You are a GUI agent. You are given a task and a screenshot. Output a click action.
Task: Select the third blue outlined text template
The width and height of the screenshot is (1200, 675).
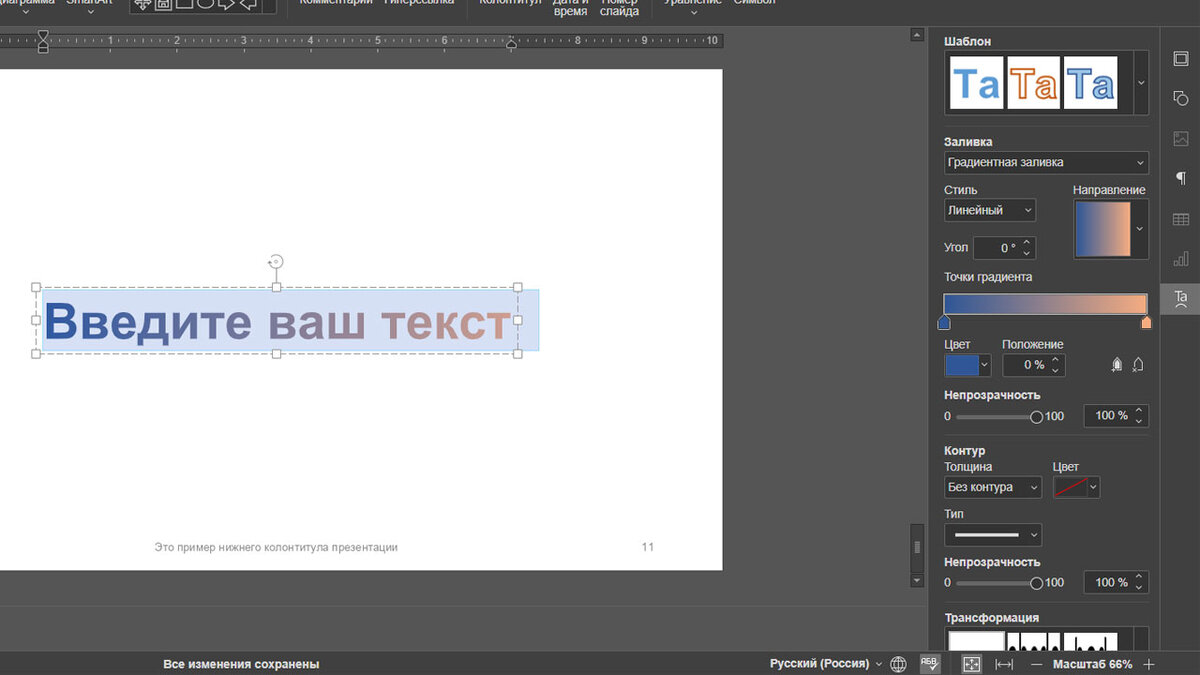(x=1090, y=82)
